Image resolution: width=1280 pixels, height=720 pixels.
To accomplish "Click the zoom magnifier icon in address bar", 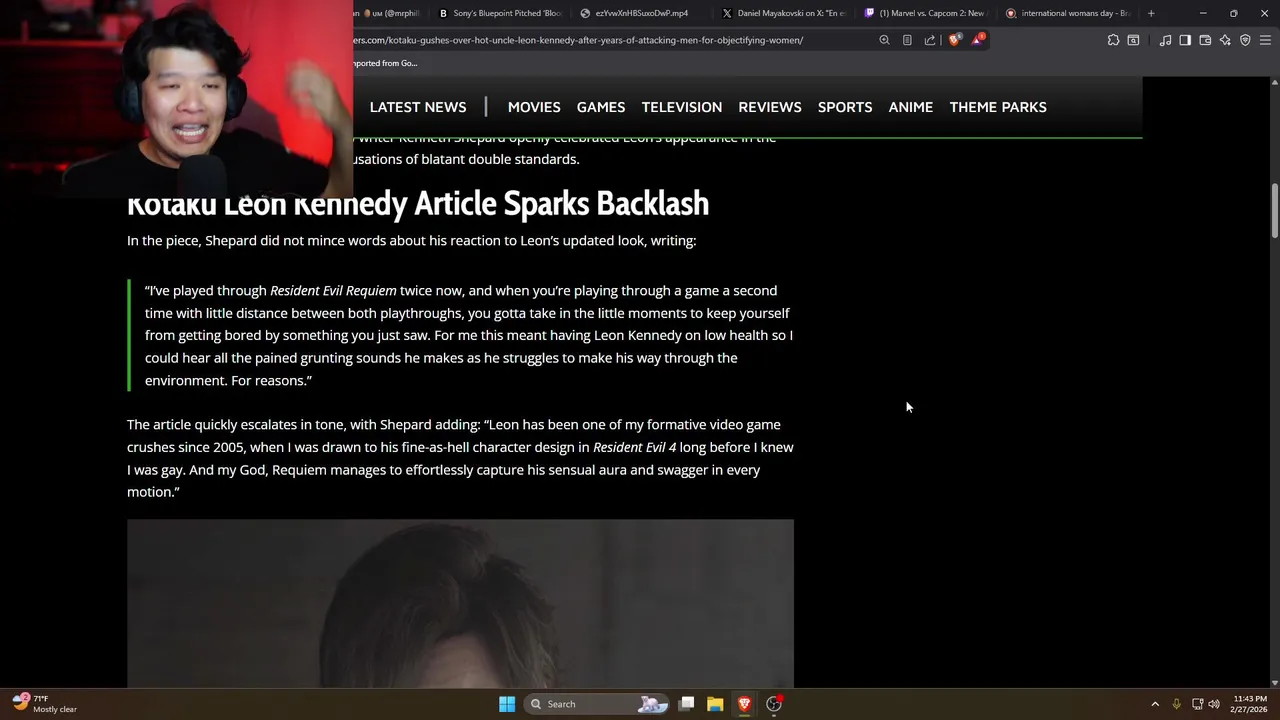I will pos(884,40).
